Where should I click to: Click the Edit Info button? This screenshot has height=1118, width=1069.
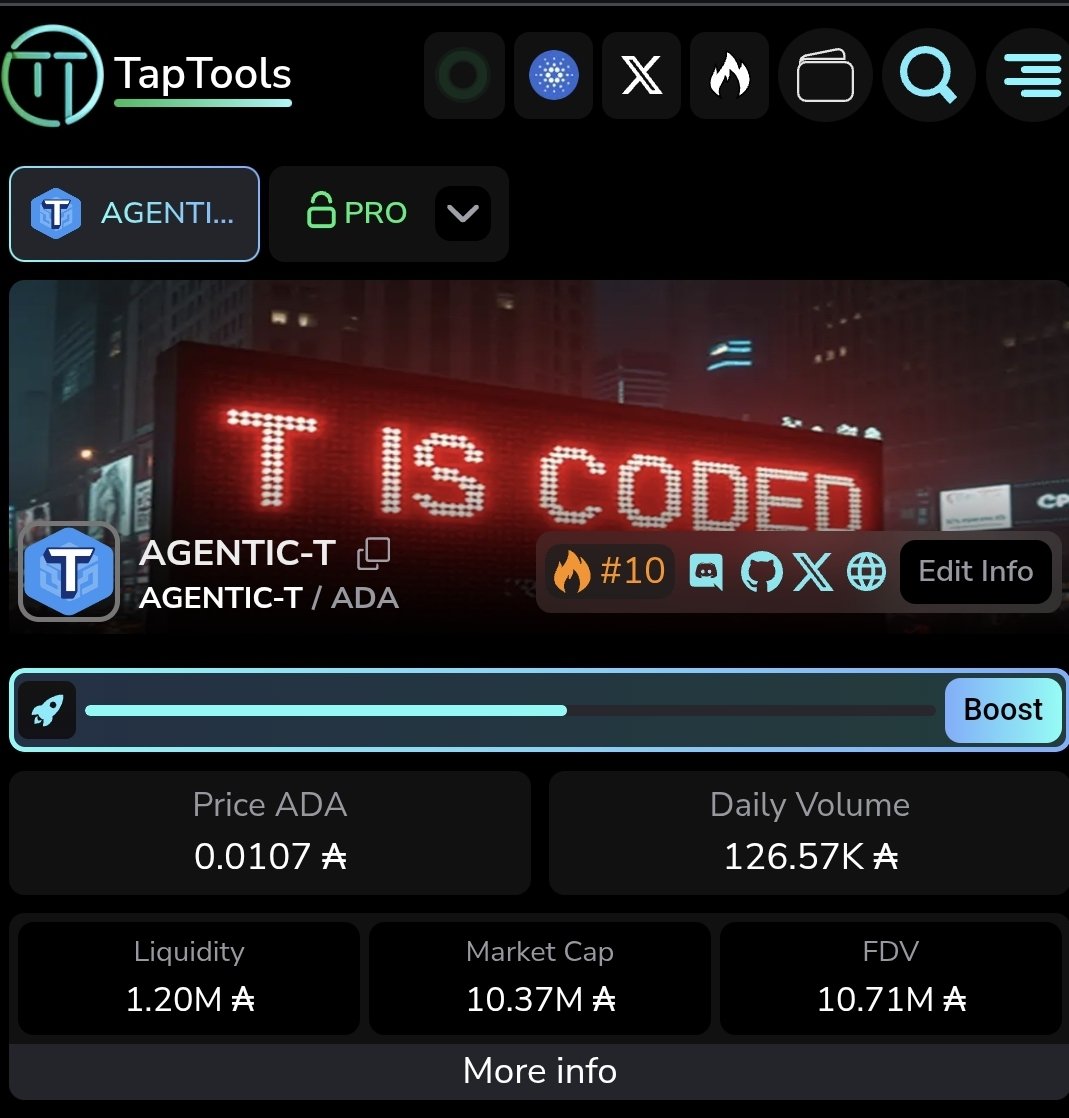coord(975,572)
